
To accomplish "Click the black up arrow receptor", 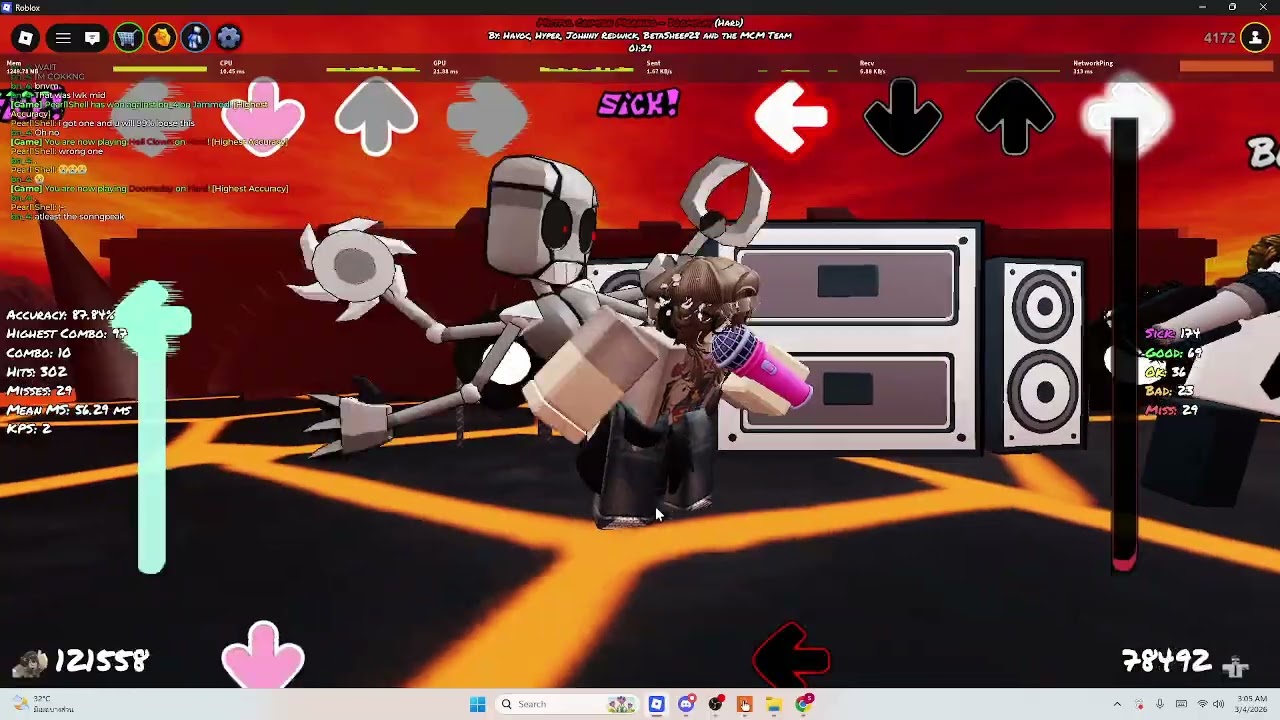I will pos(1015,118).
